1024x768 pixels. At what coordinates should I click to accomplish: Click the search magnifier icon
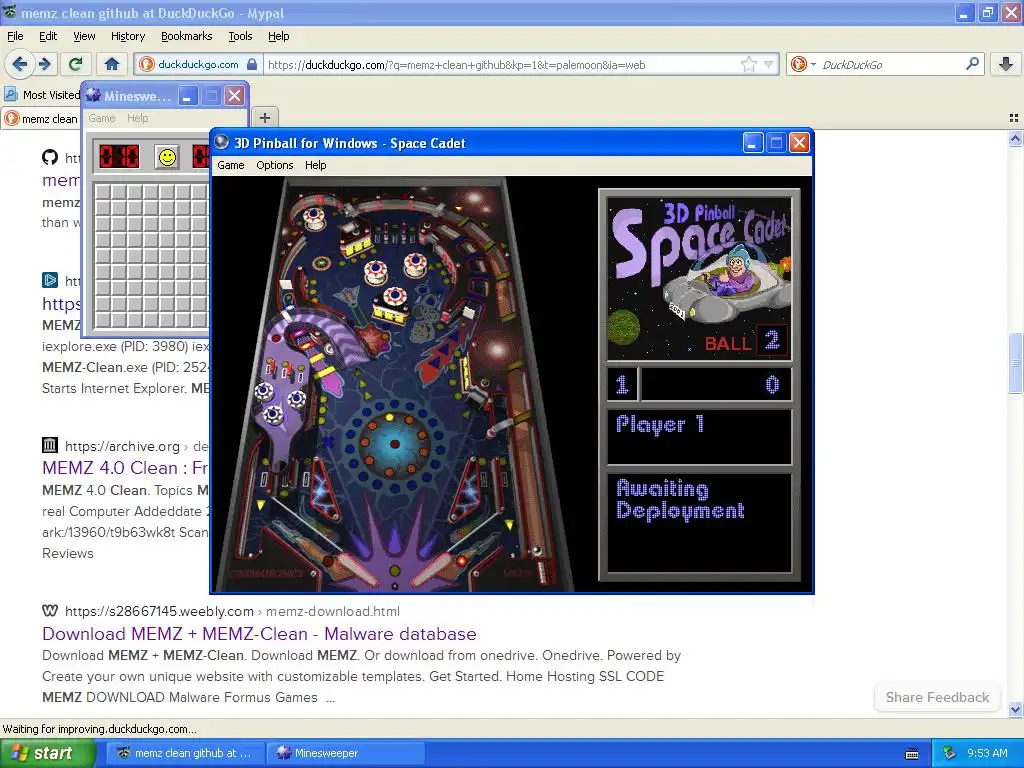(972, 64)
